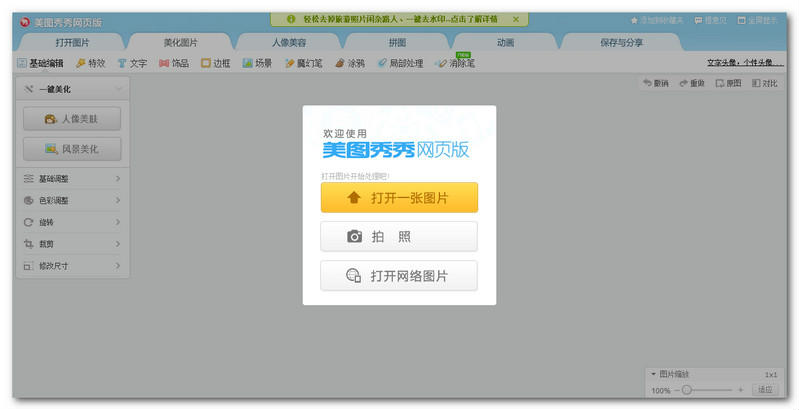The image size is (799, 410).
Task: Open the 饰品 accessories tool
Action: 174,64
